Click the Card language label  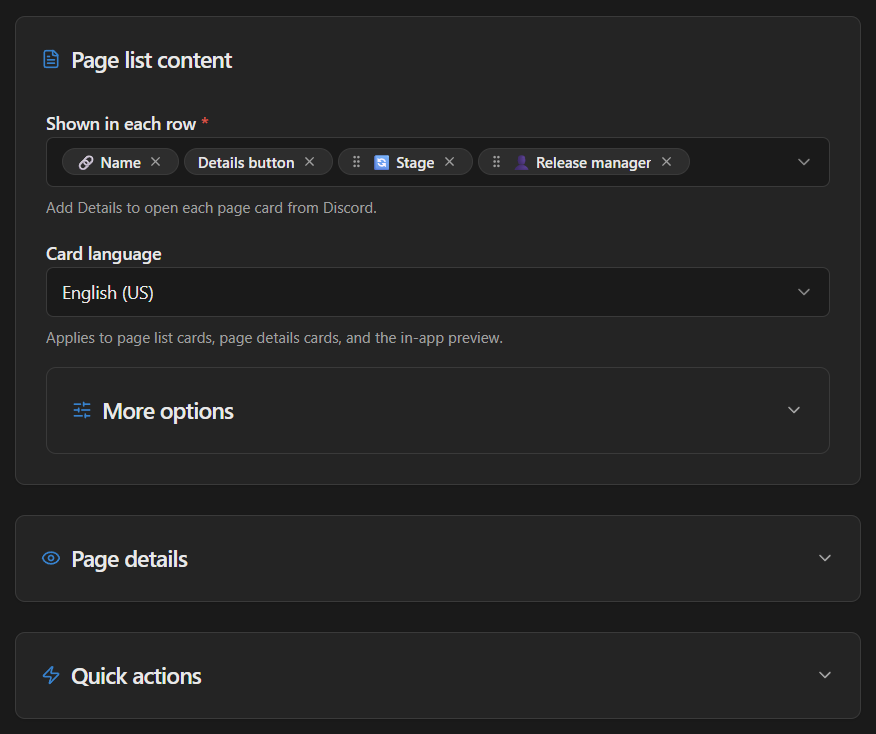coord(103,254)
